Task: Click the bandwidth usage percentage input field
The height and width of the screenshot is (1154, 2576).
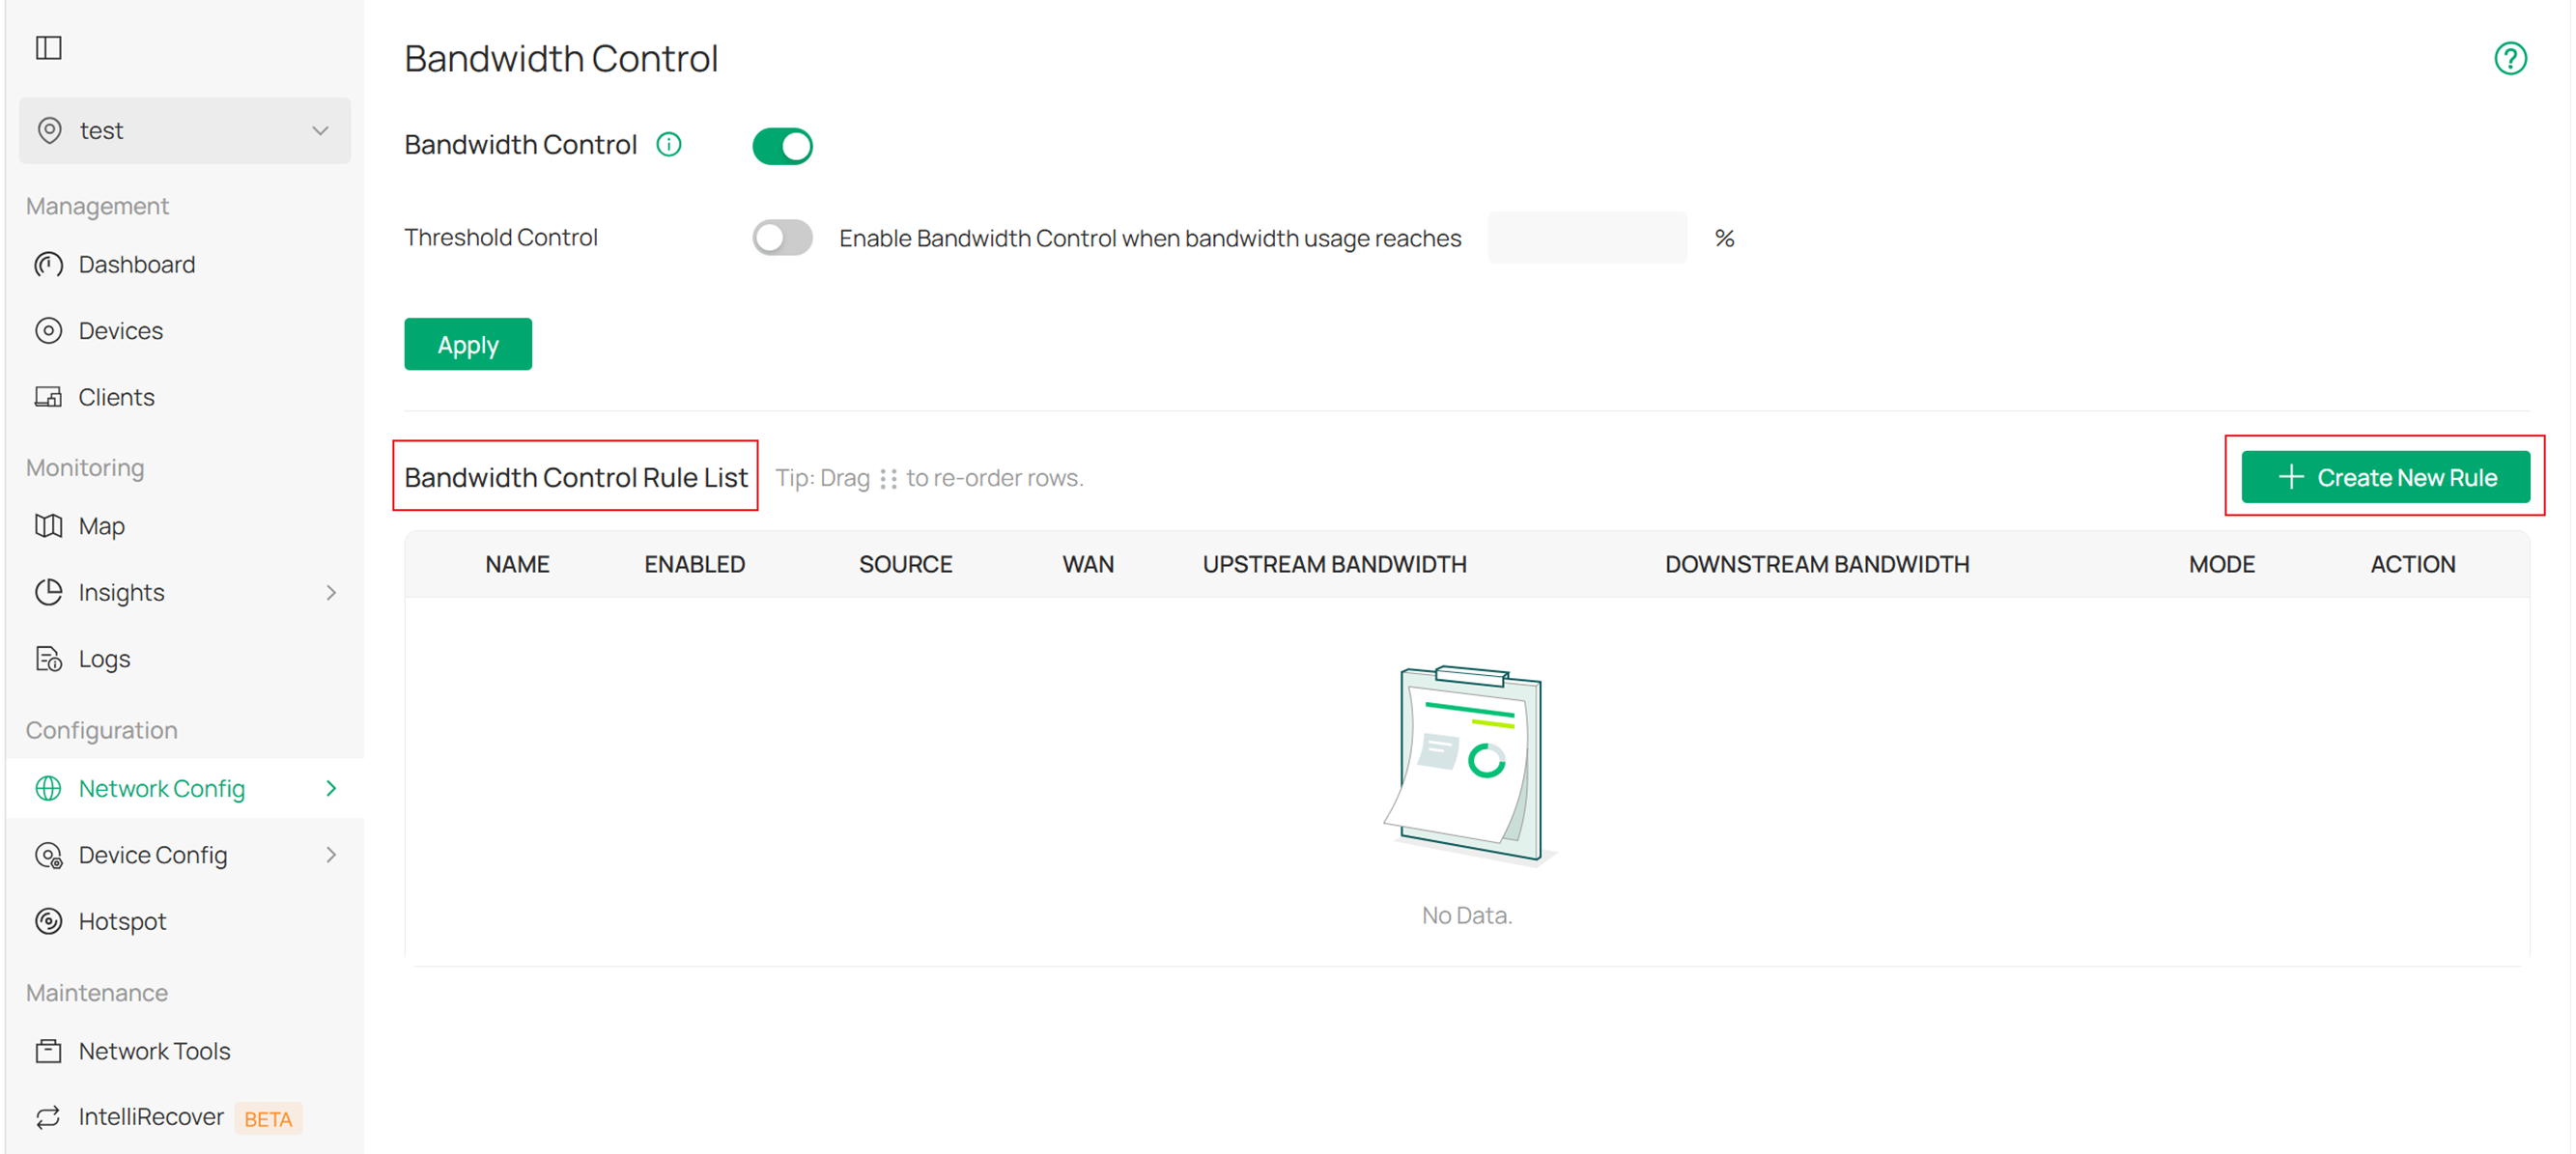Action: pos(1586,237)
